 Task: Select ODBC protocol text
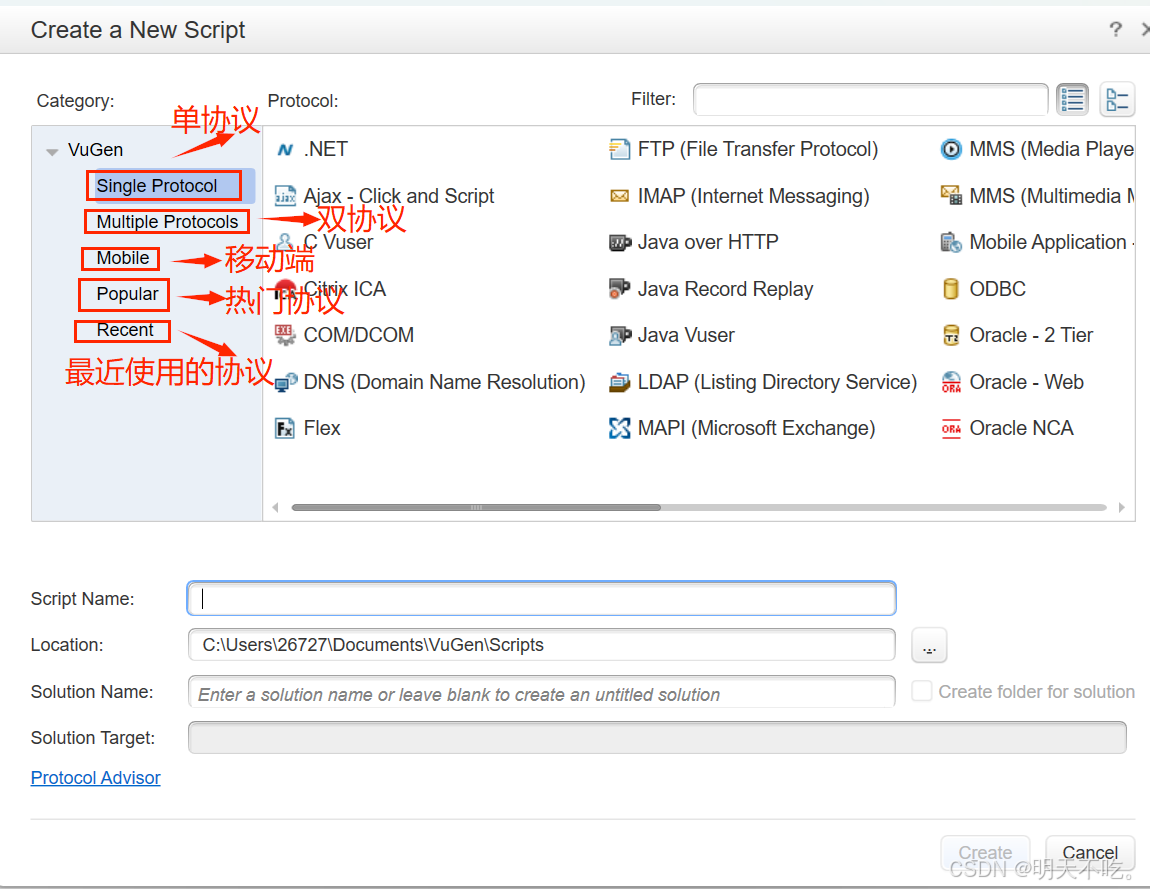(997, 289)
